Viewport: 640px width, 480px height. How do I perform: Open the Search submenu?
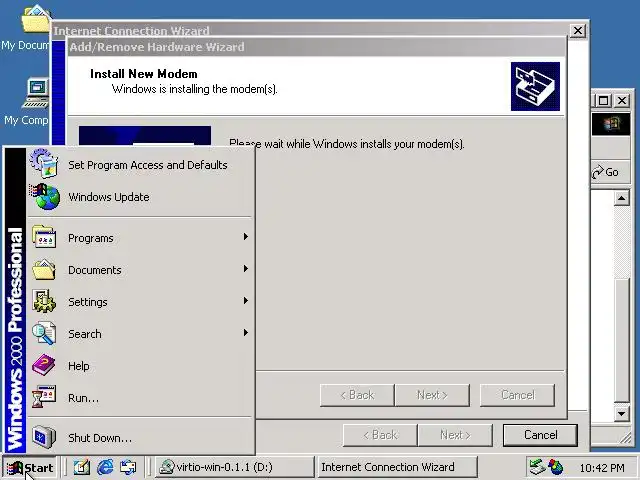coord(140,333)
